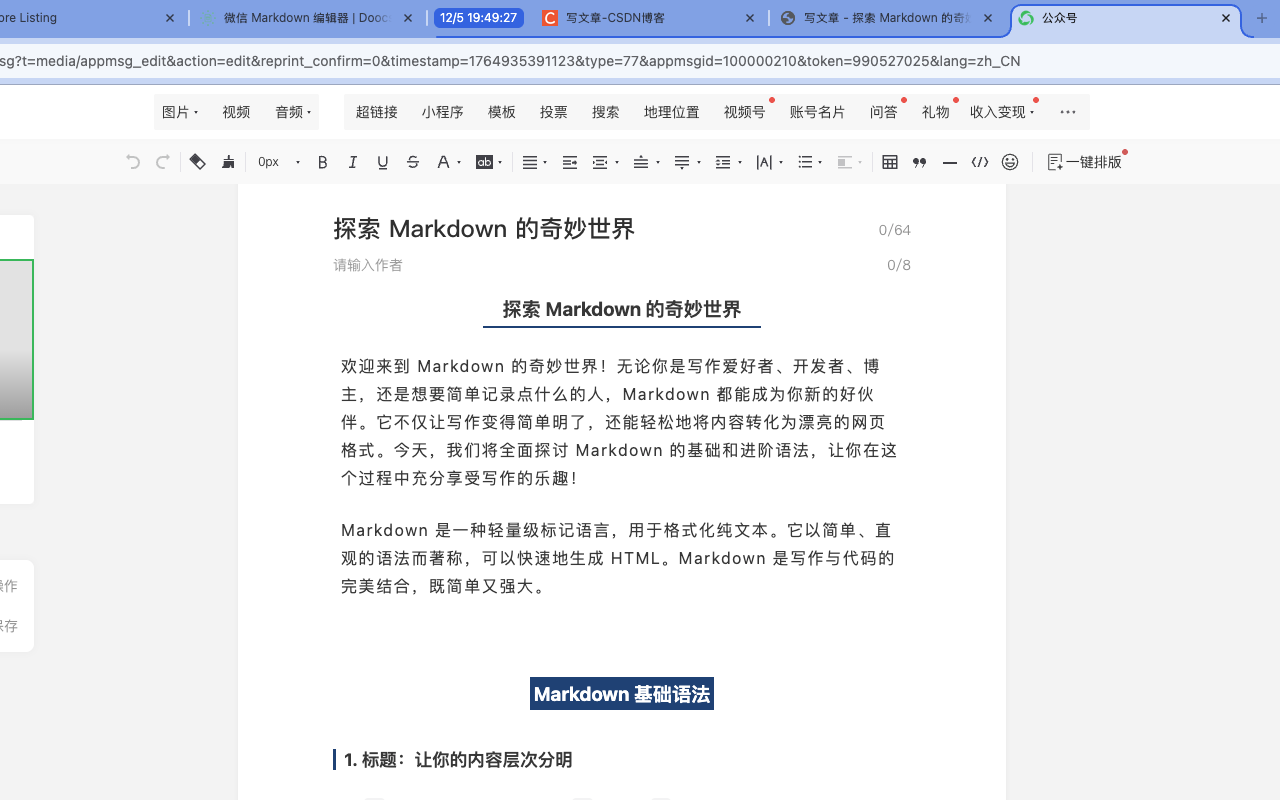The height and width of the screenshot is (800, 1280).
Task: Open the 超链接 insert menu
Action: (x=377, y=112)
